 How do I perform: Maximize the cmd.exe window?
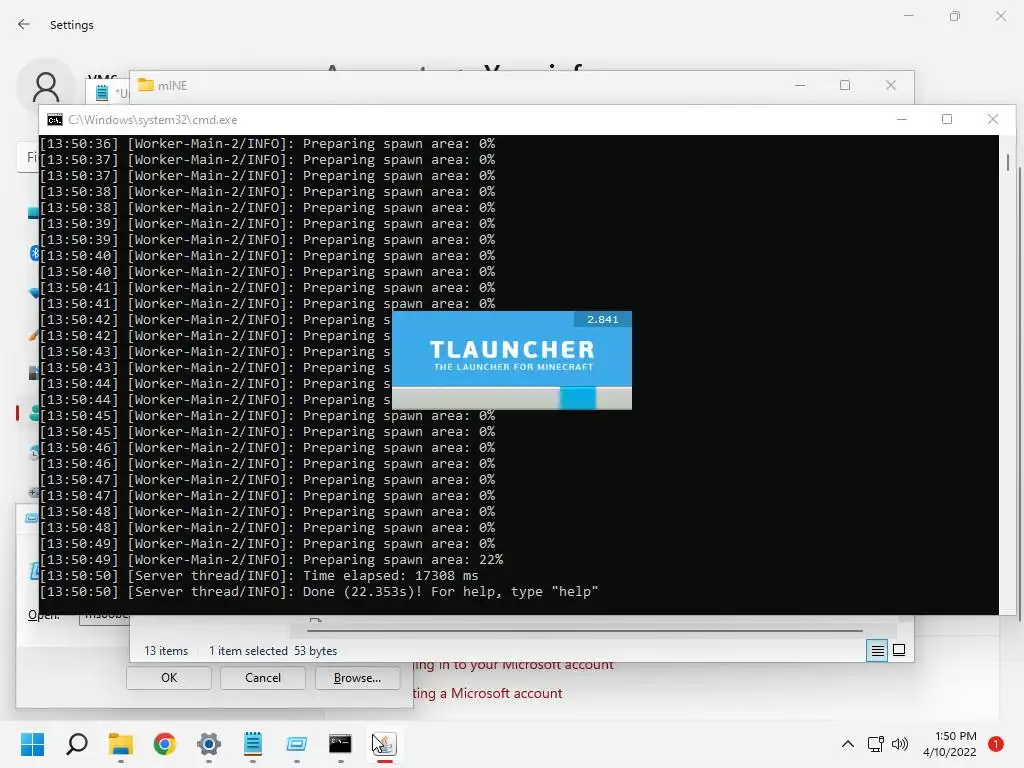coord(947,120)
